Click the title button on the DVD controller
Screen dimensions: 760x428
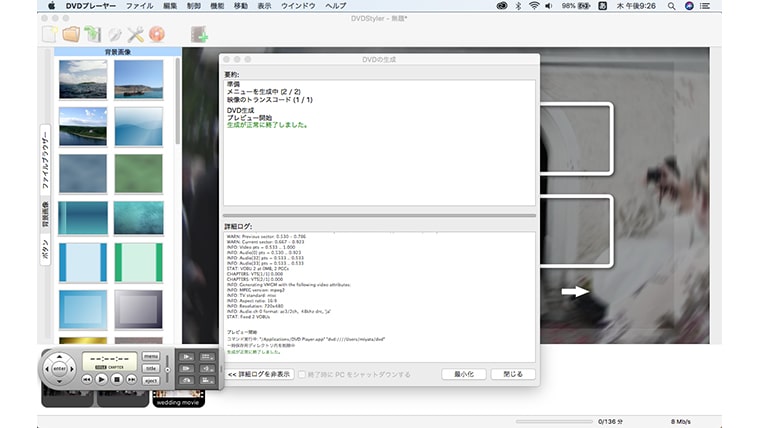point(151,368)
